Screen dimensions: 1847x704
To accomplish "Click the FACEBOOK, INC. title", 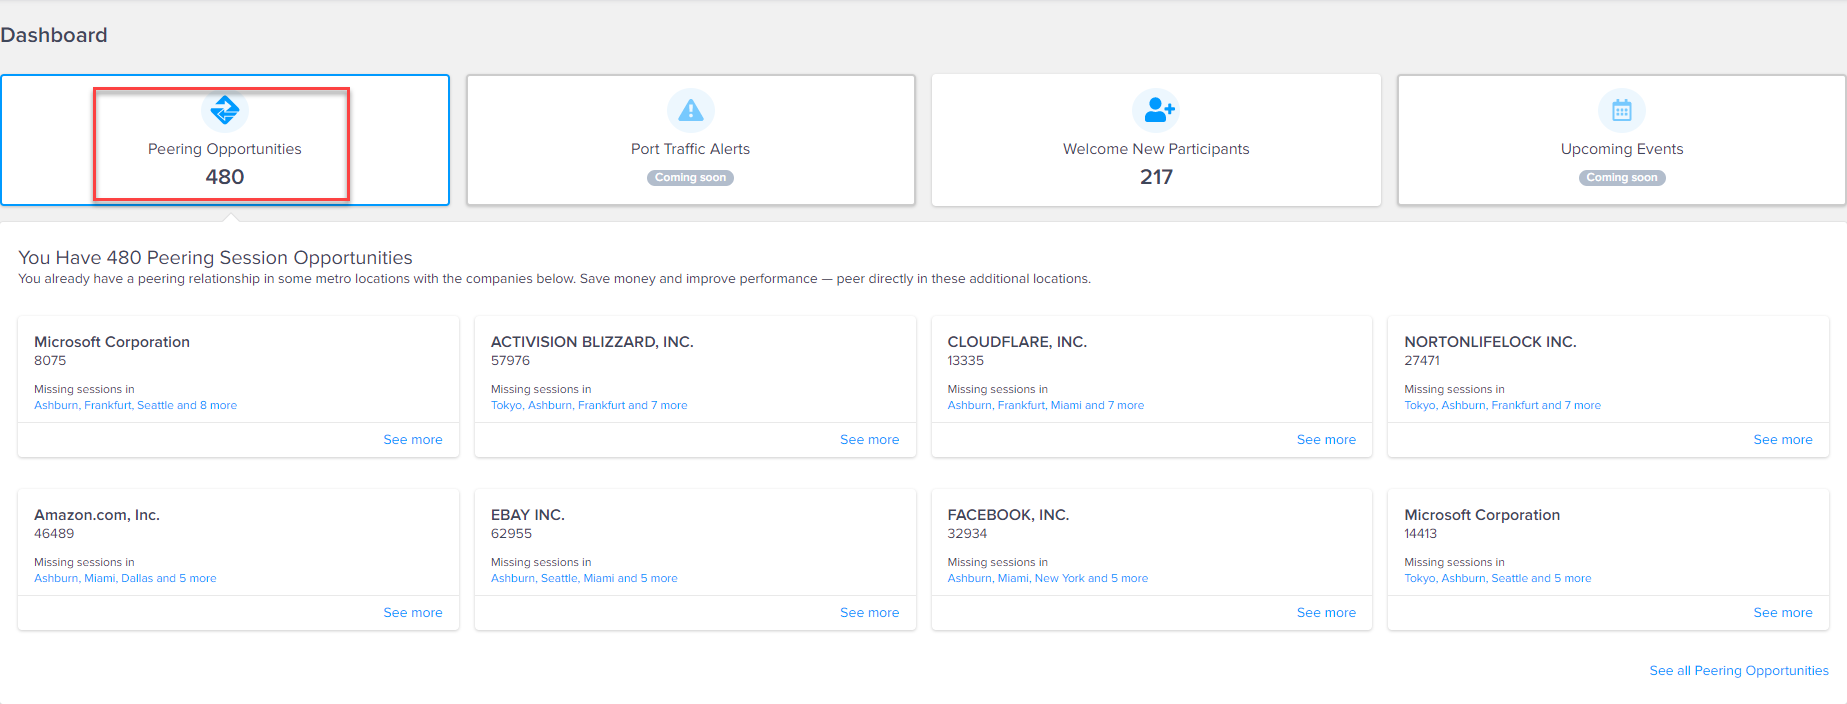I will tap(1008, 515).
